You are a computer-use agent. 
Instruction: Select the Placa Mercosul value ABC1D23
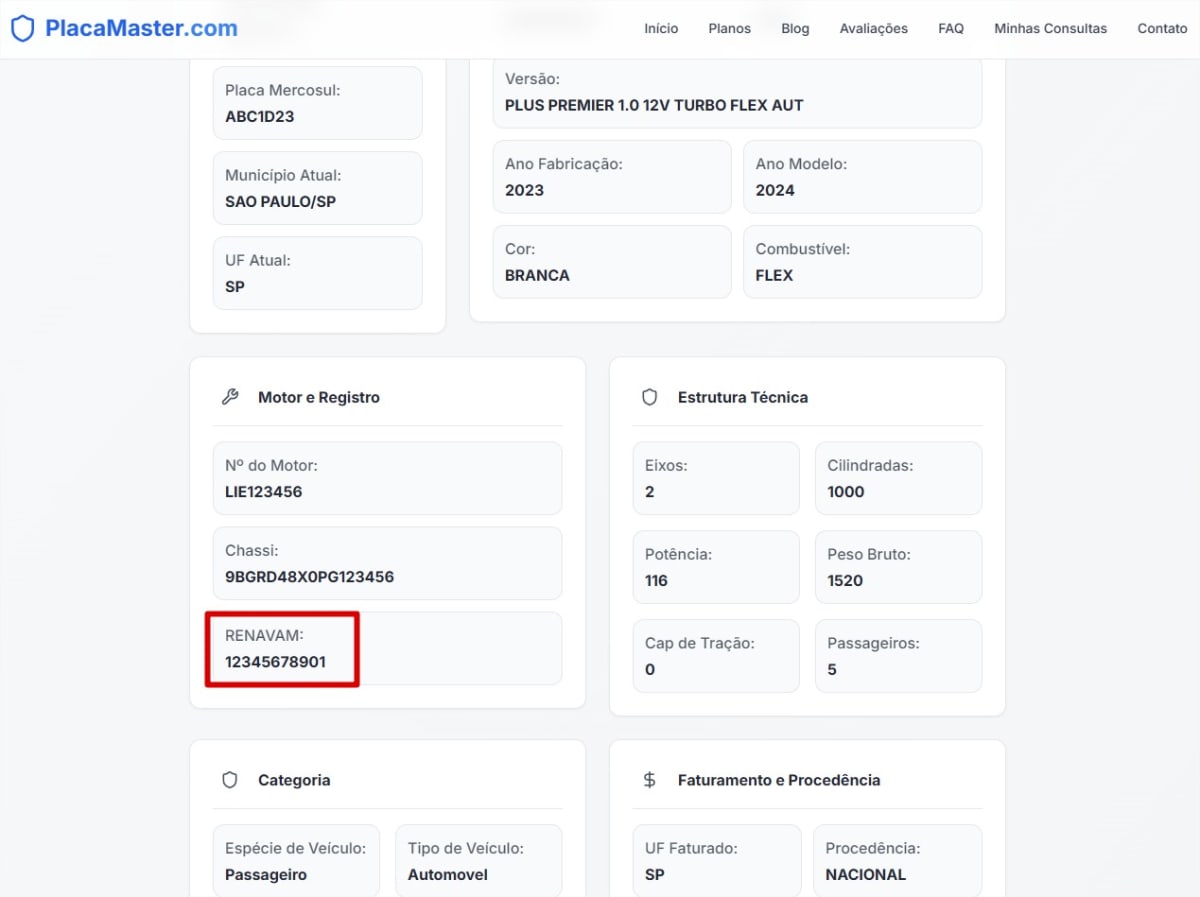click(260, 116)
